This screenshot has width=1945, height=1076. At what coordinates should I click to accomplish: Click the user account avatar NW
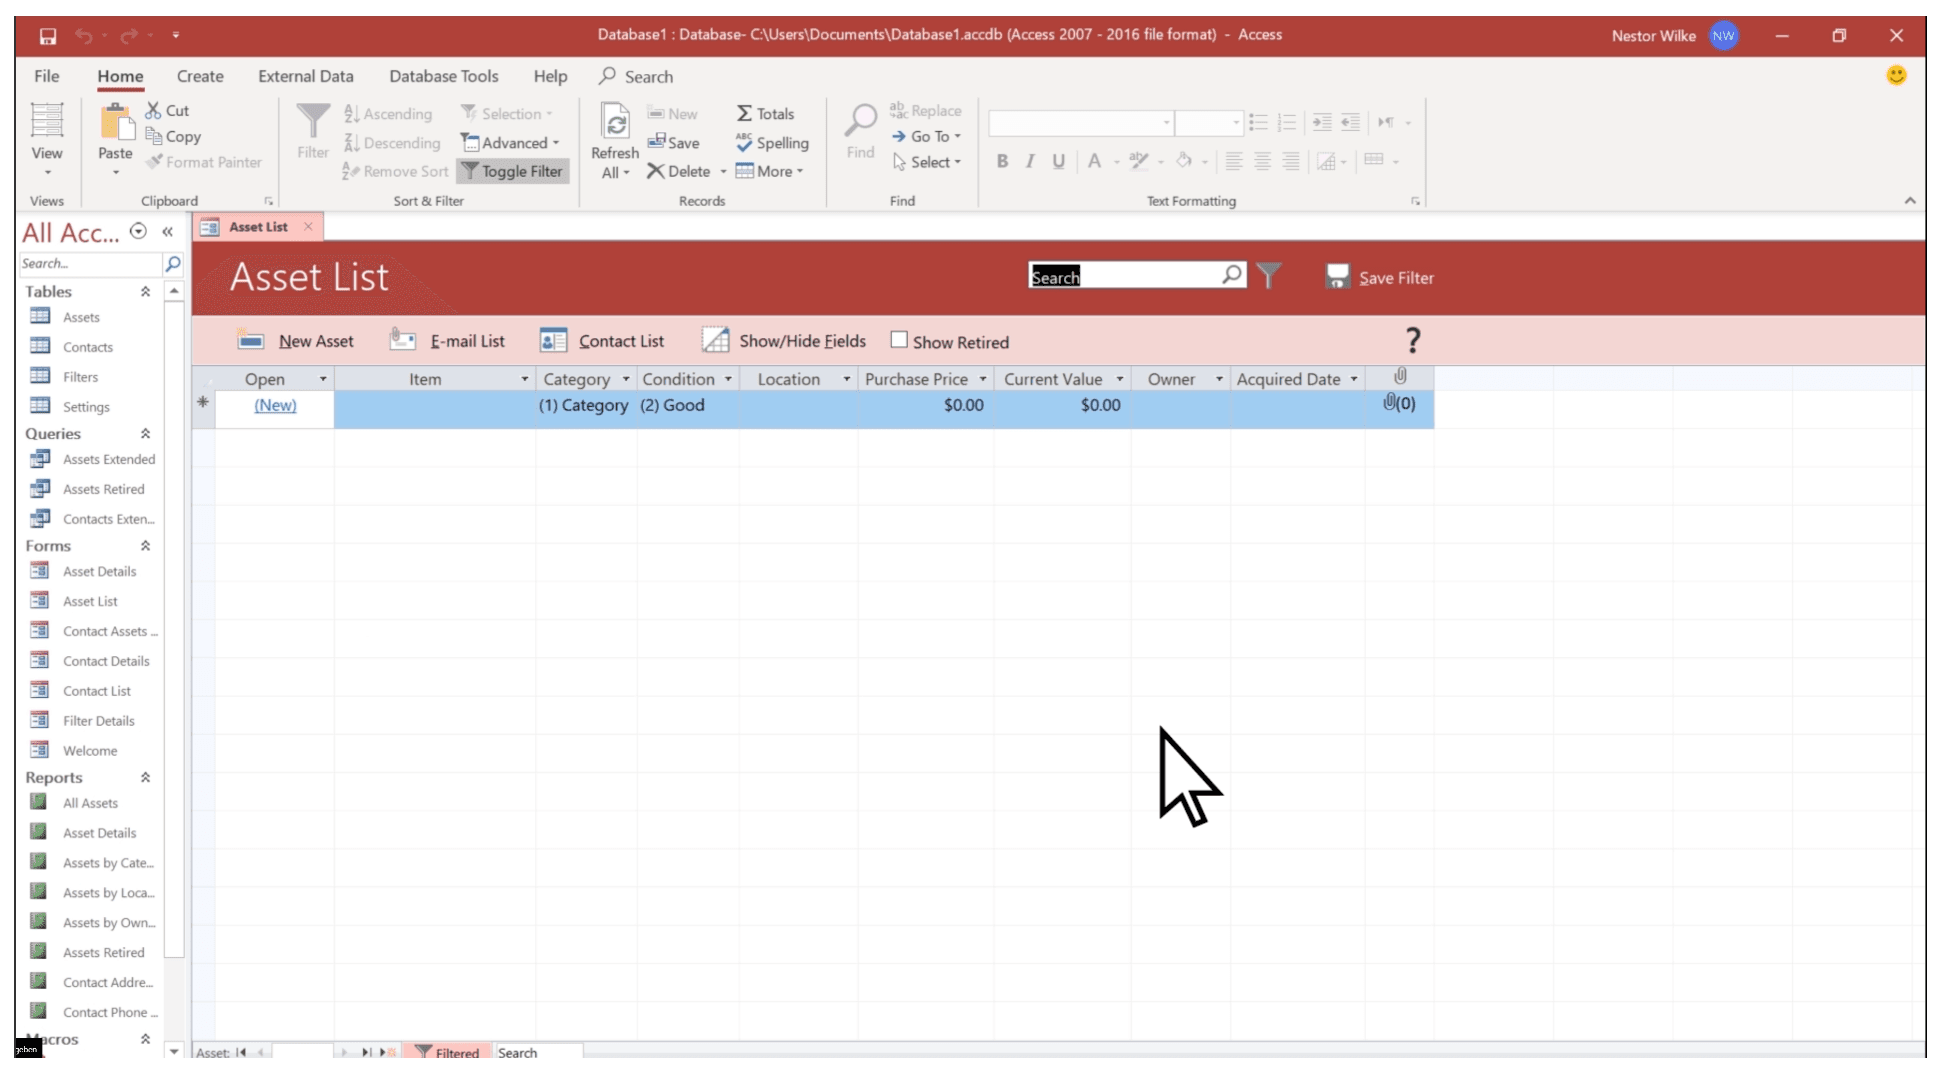pyautogui.click(x=1723, y=36)
